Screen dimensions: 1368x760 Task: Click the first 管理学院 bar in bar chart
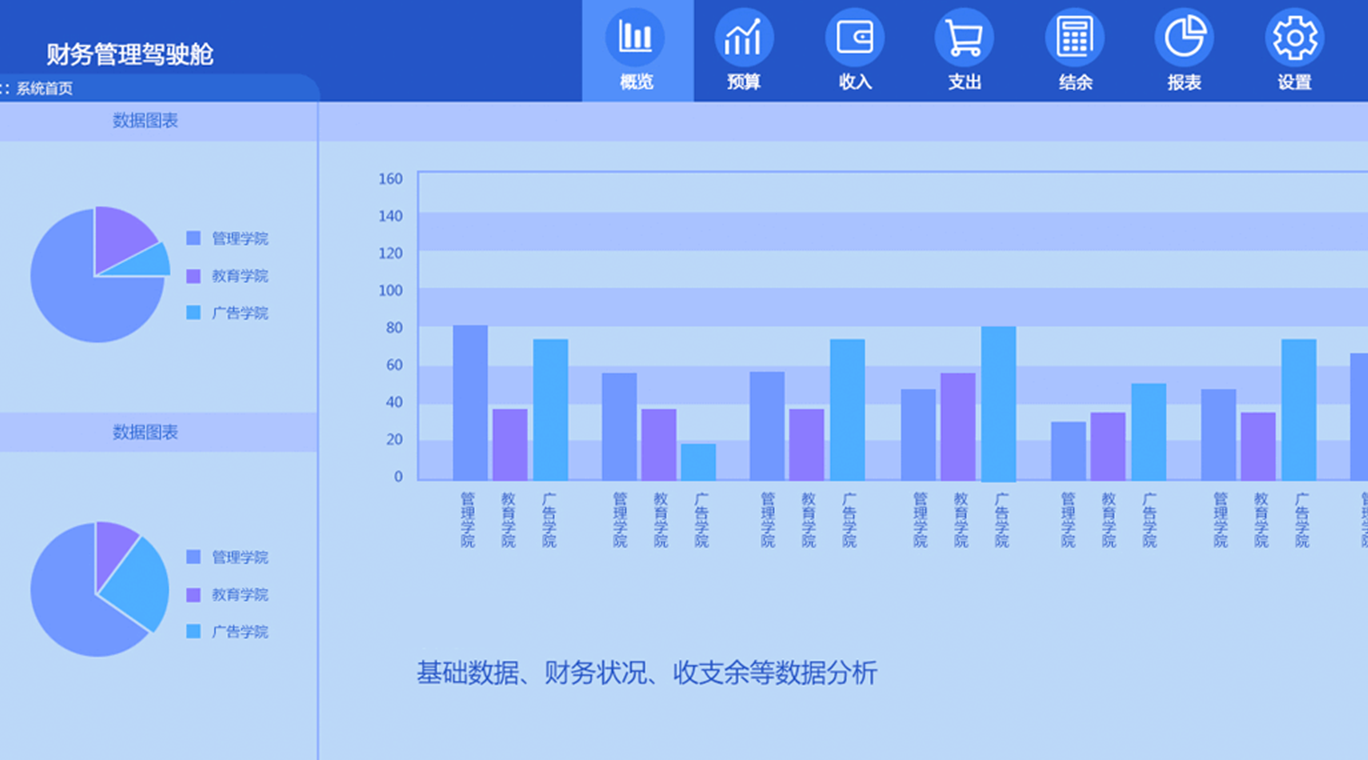coord(470,402)
